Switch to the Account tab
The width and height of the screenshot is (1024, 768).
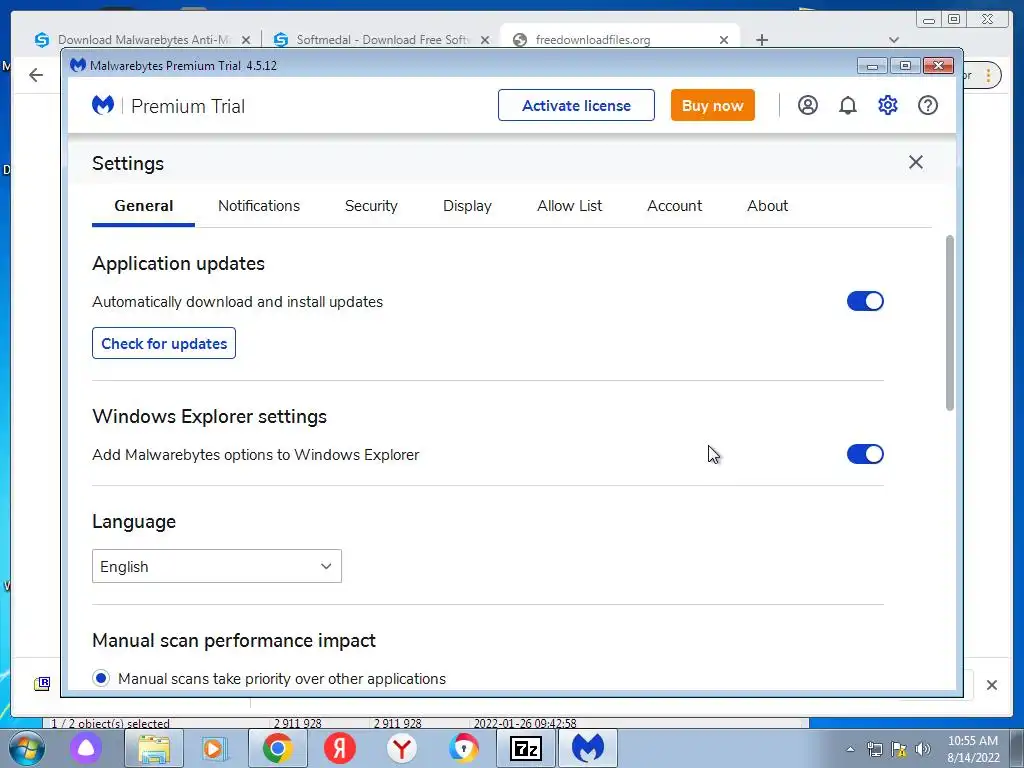tap(675, 206)
